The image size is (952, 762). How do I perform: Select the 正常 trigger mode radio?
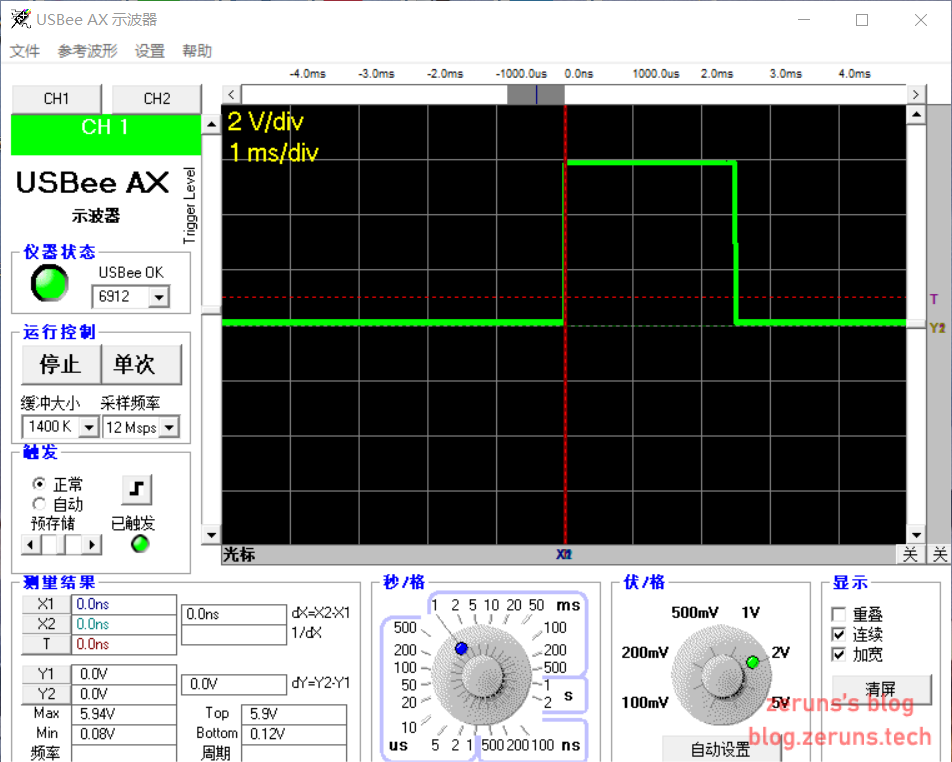pyautogui.click(x=39, y=484)
